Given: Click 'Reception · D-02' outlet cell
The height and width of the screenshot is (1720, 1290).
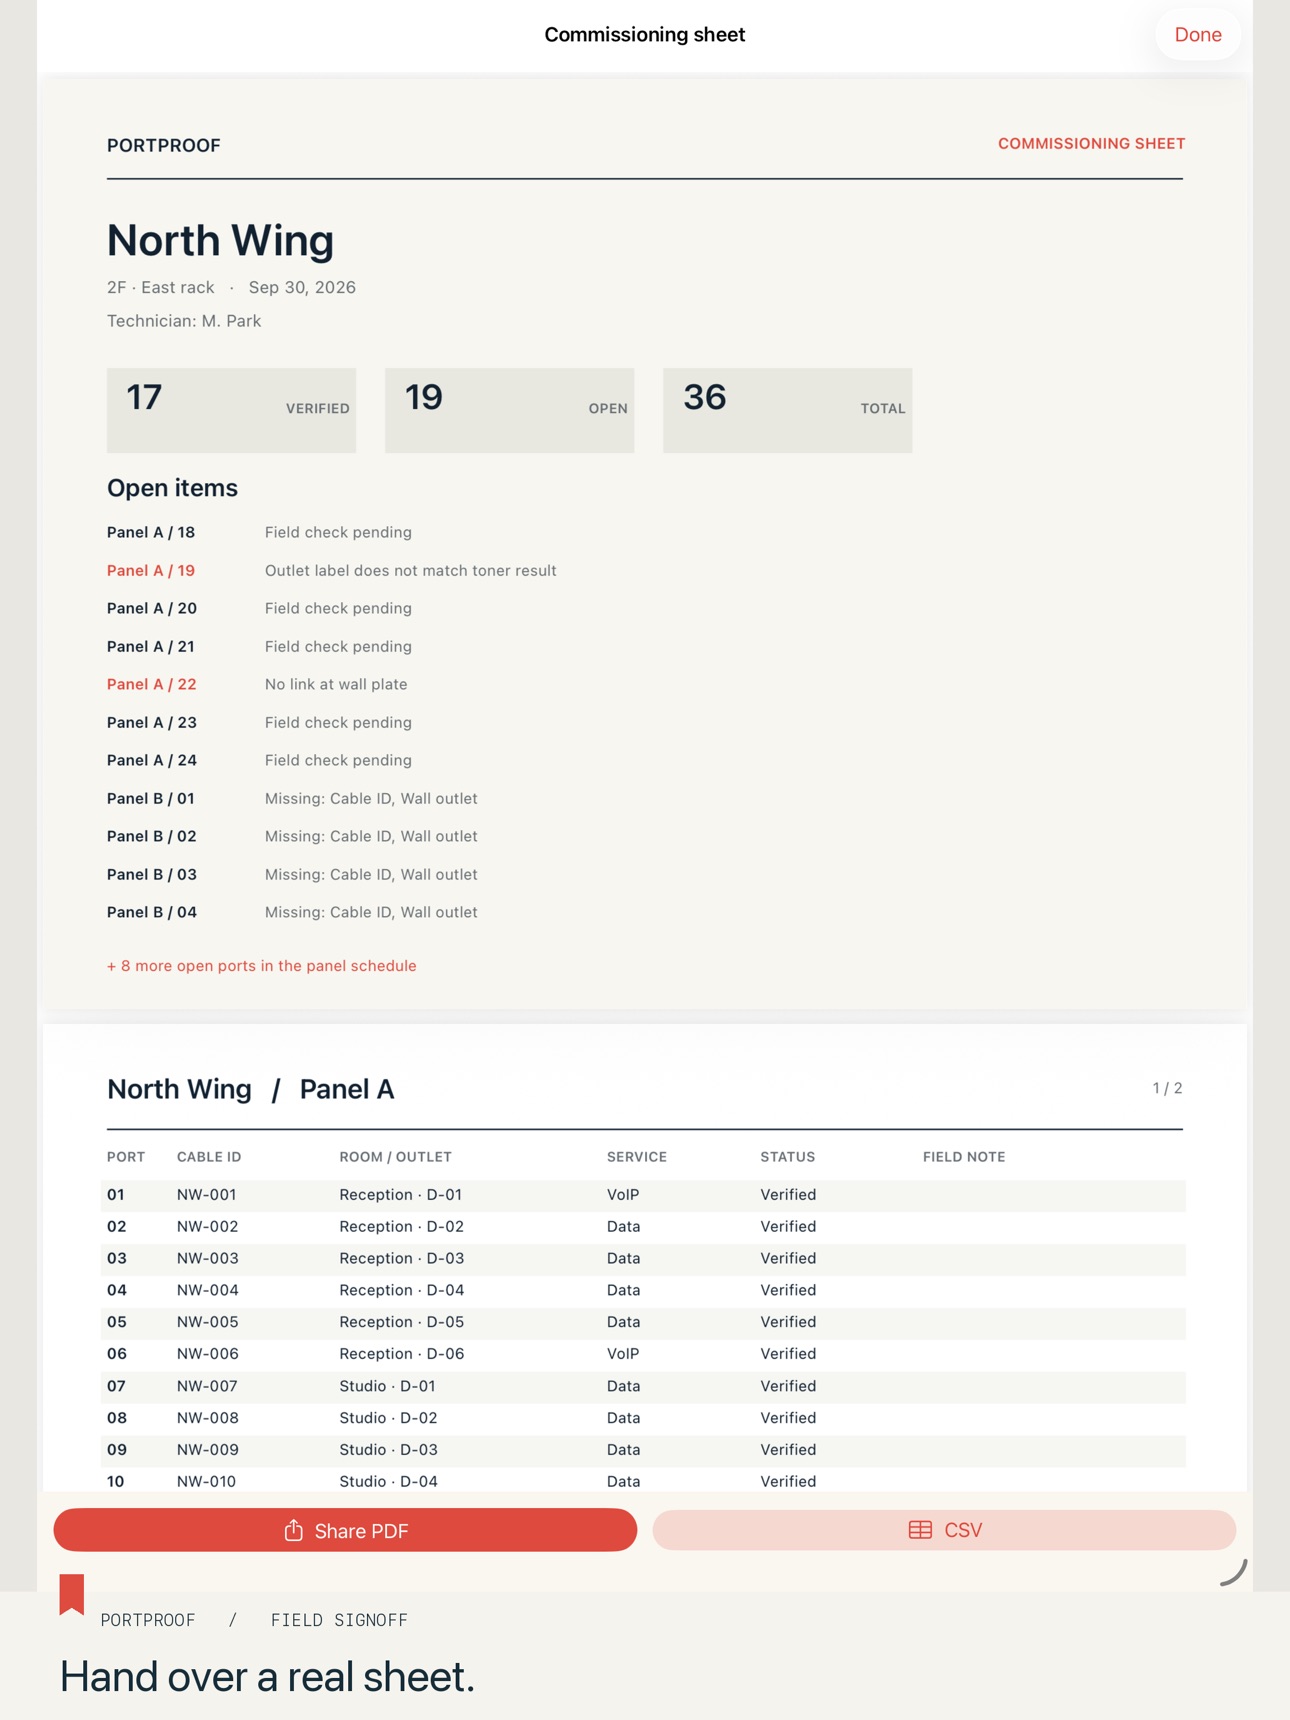Looking at the screenshot, I should click(401, 1227).
